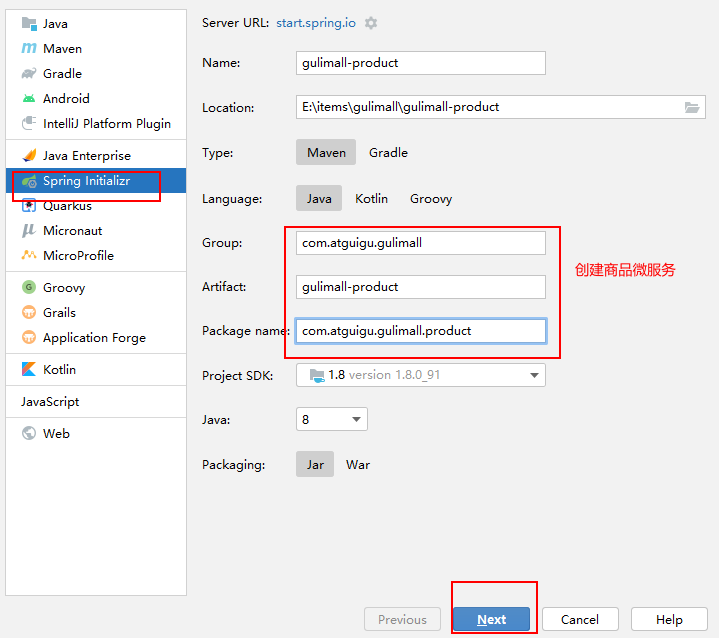Select Jar packaging
This screenshot has width=719, height=638.
(x=315, y=464)
